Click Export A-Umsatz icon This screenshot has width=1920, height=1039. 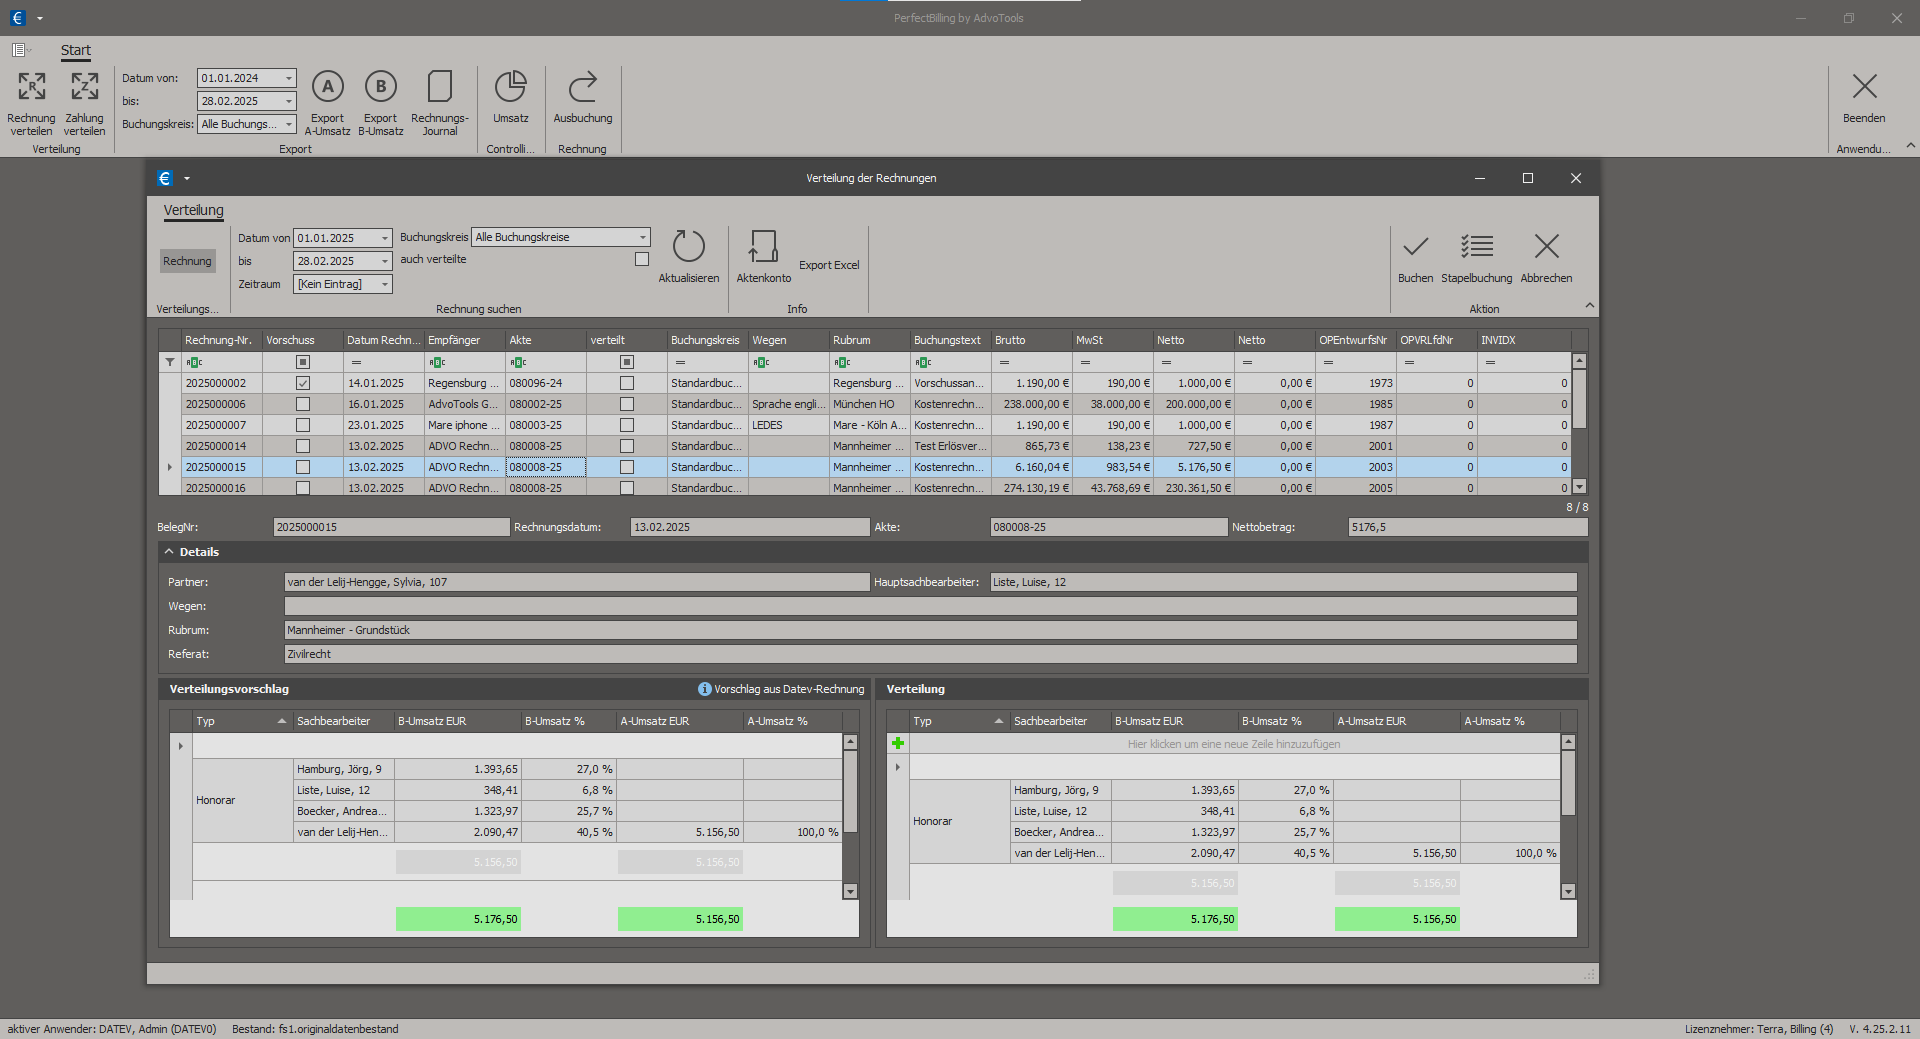(x=327, y=88)
